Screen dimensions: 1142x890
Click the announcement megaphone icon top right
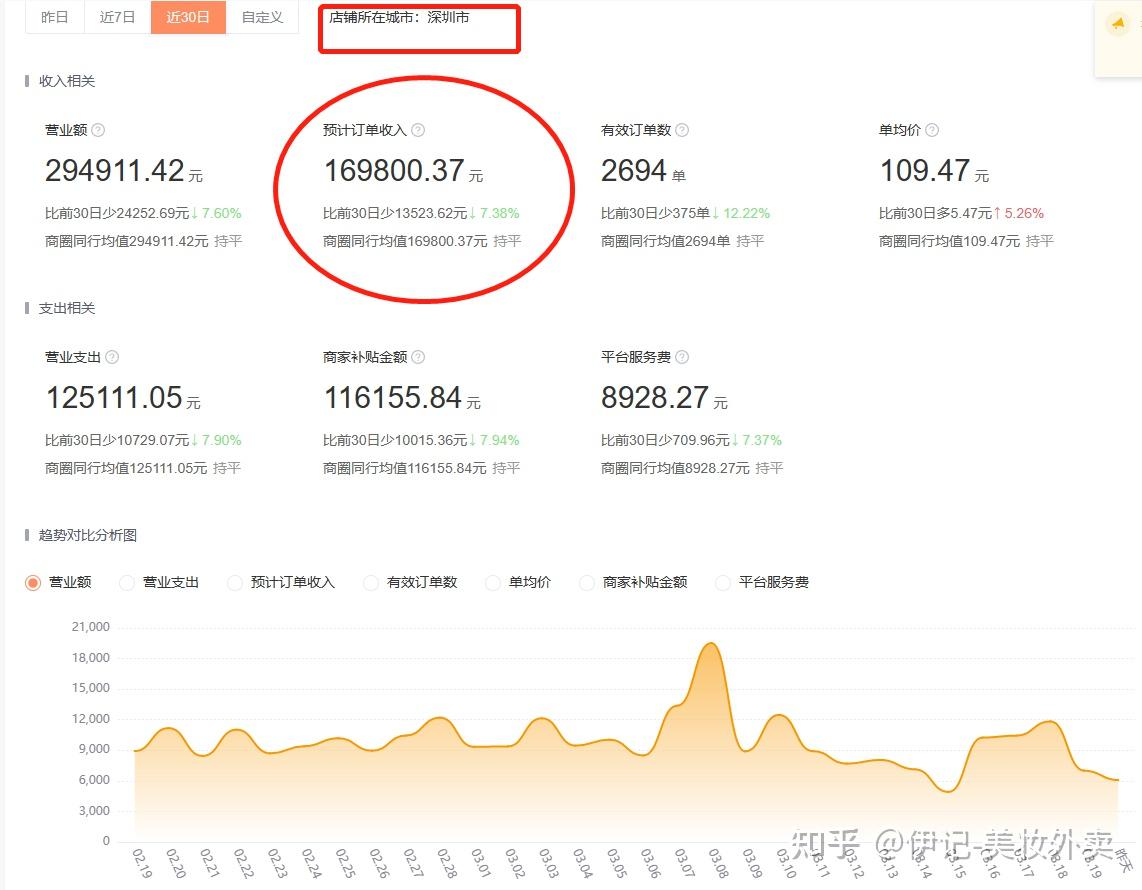coord(1117,22)
